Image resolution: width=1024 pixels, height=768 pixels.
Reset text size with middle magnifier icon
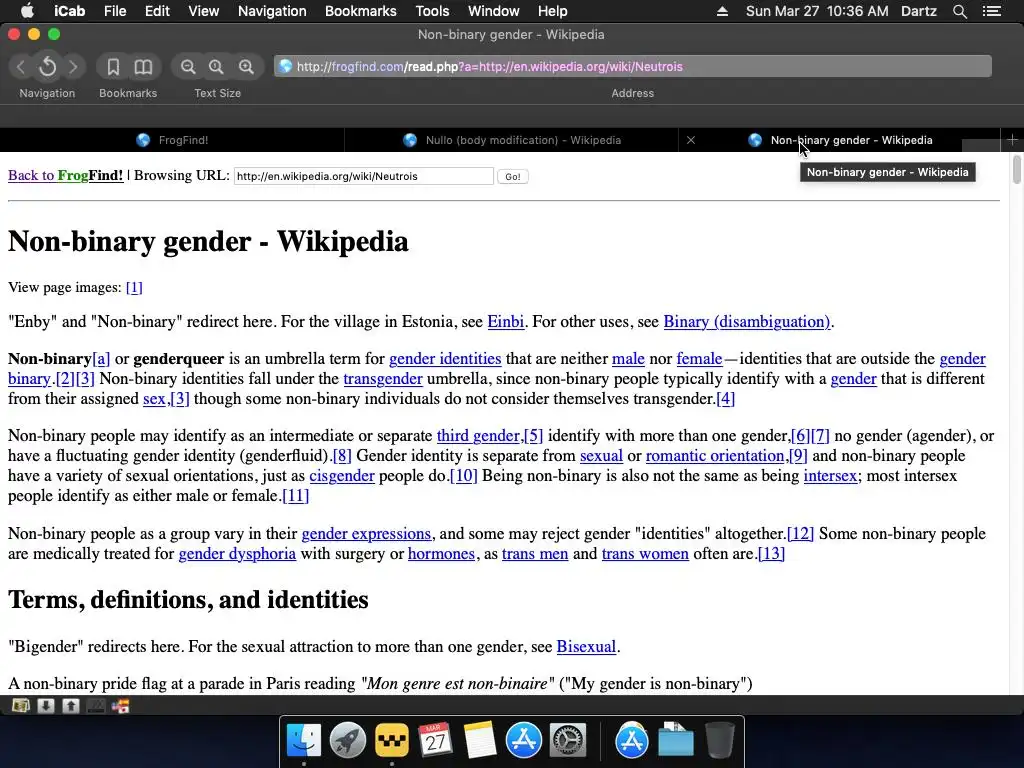[x=216, y=67]
